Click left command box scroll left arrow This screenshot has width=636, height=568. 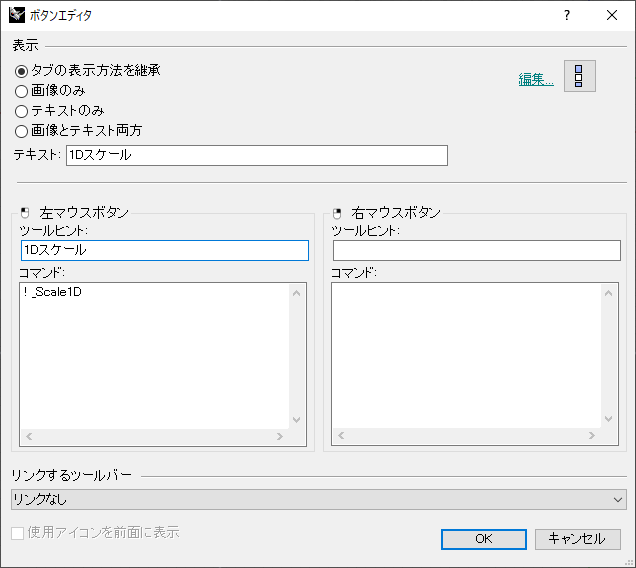(x=29, y=437)
